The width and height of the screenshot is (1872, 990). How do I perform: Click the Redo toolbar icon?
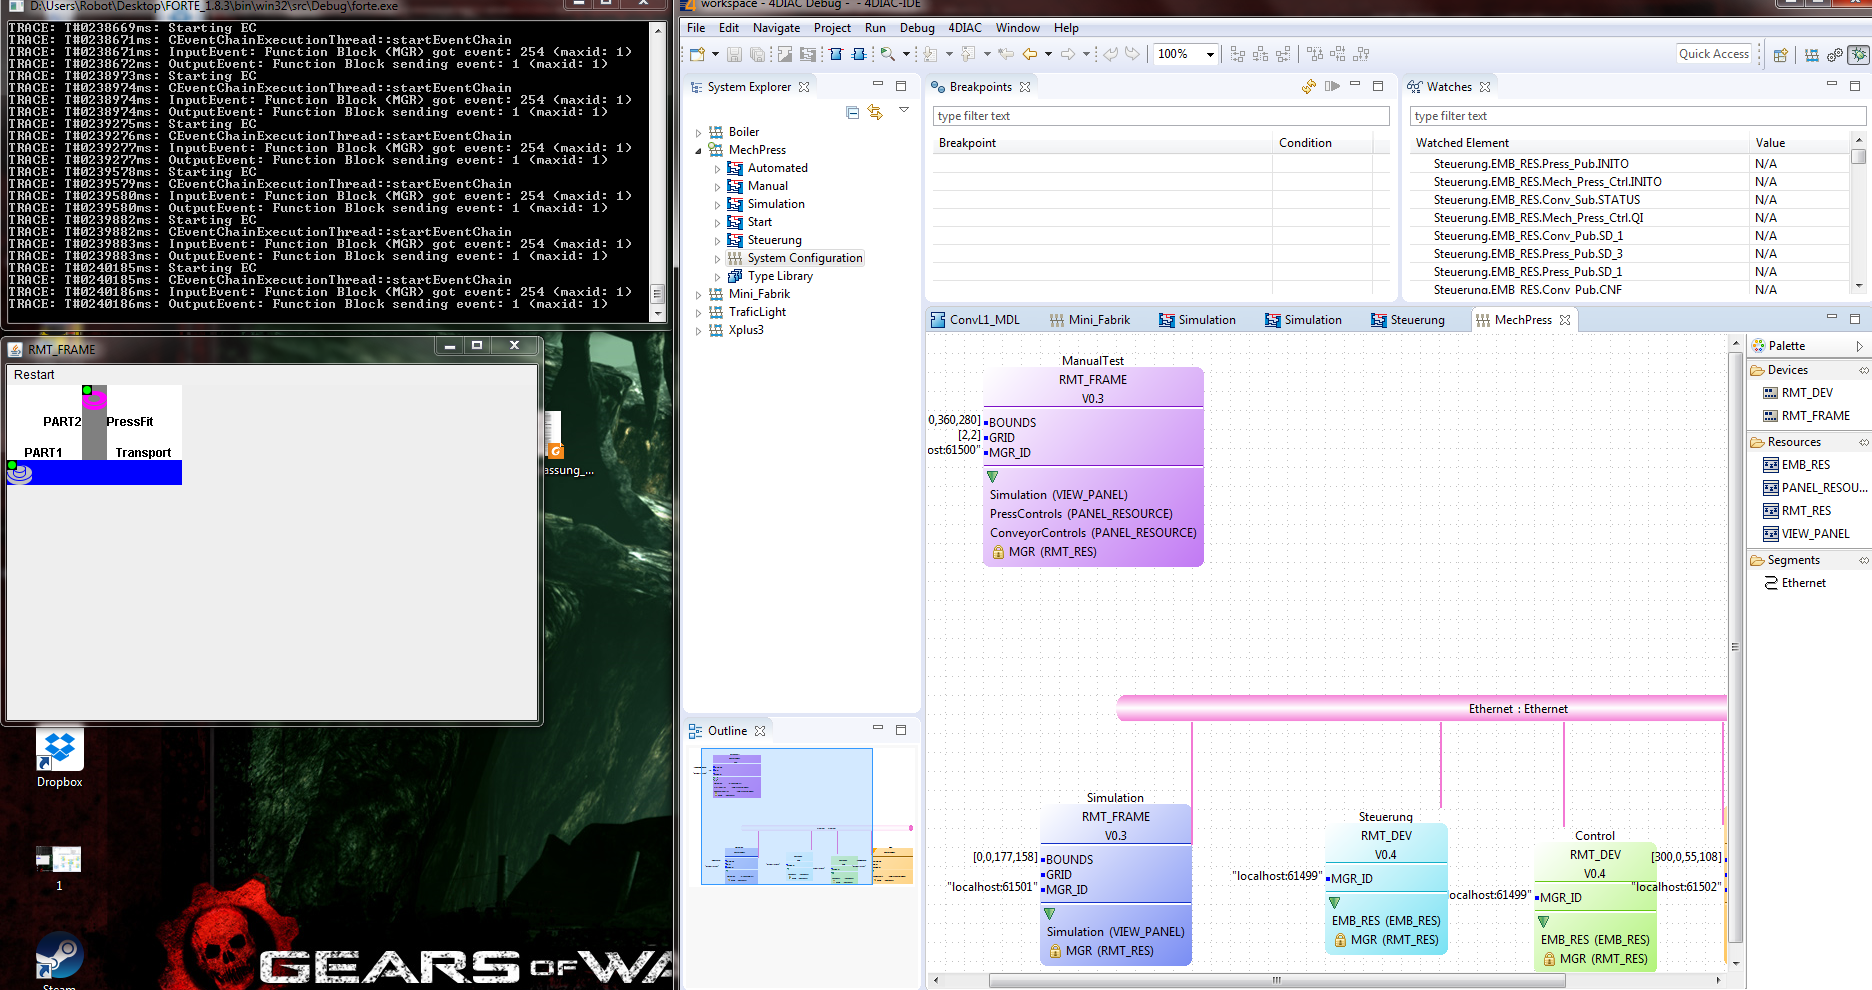point(1132,54)
